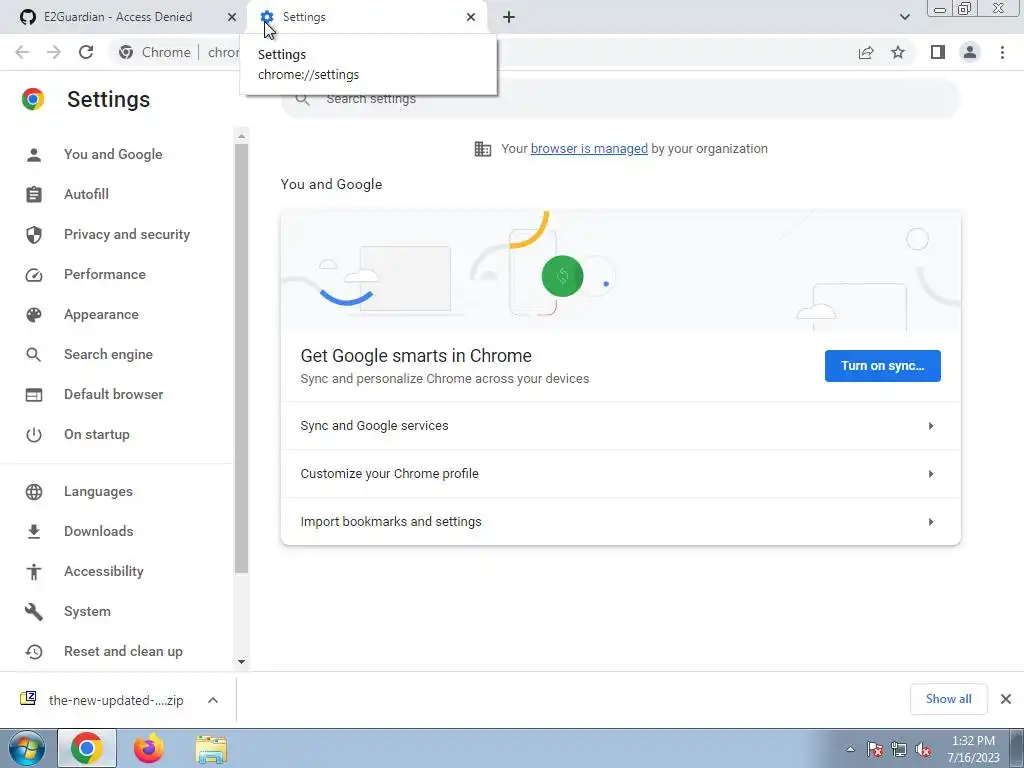Click the Windows Start button

pyautogui.click(x=27, y=748)
